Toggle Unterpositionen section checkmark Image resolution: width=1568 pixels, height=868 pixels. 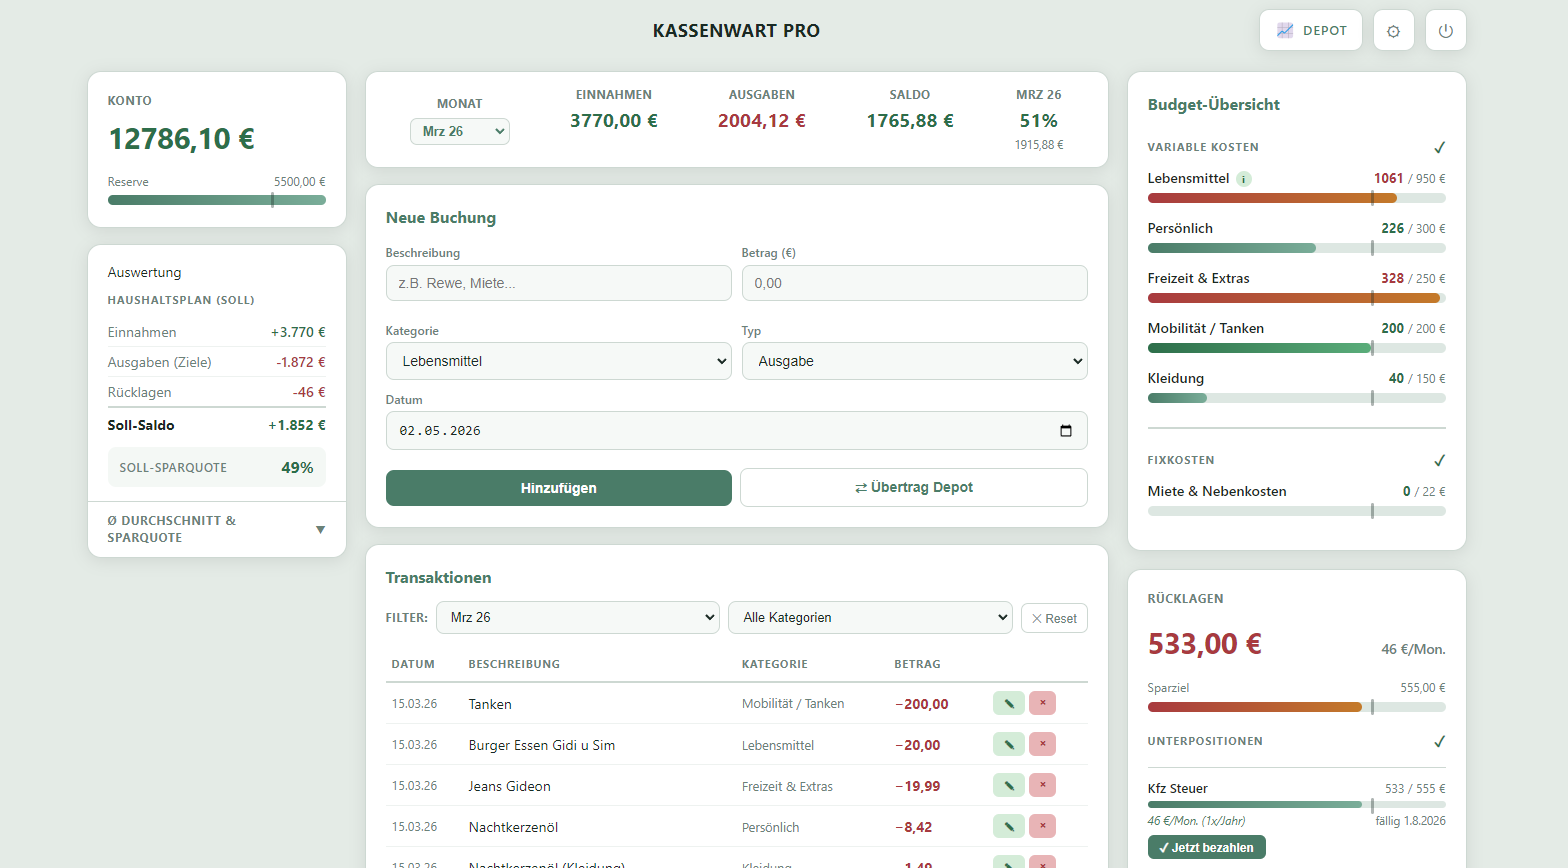coord(1439,741)
